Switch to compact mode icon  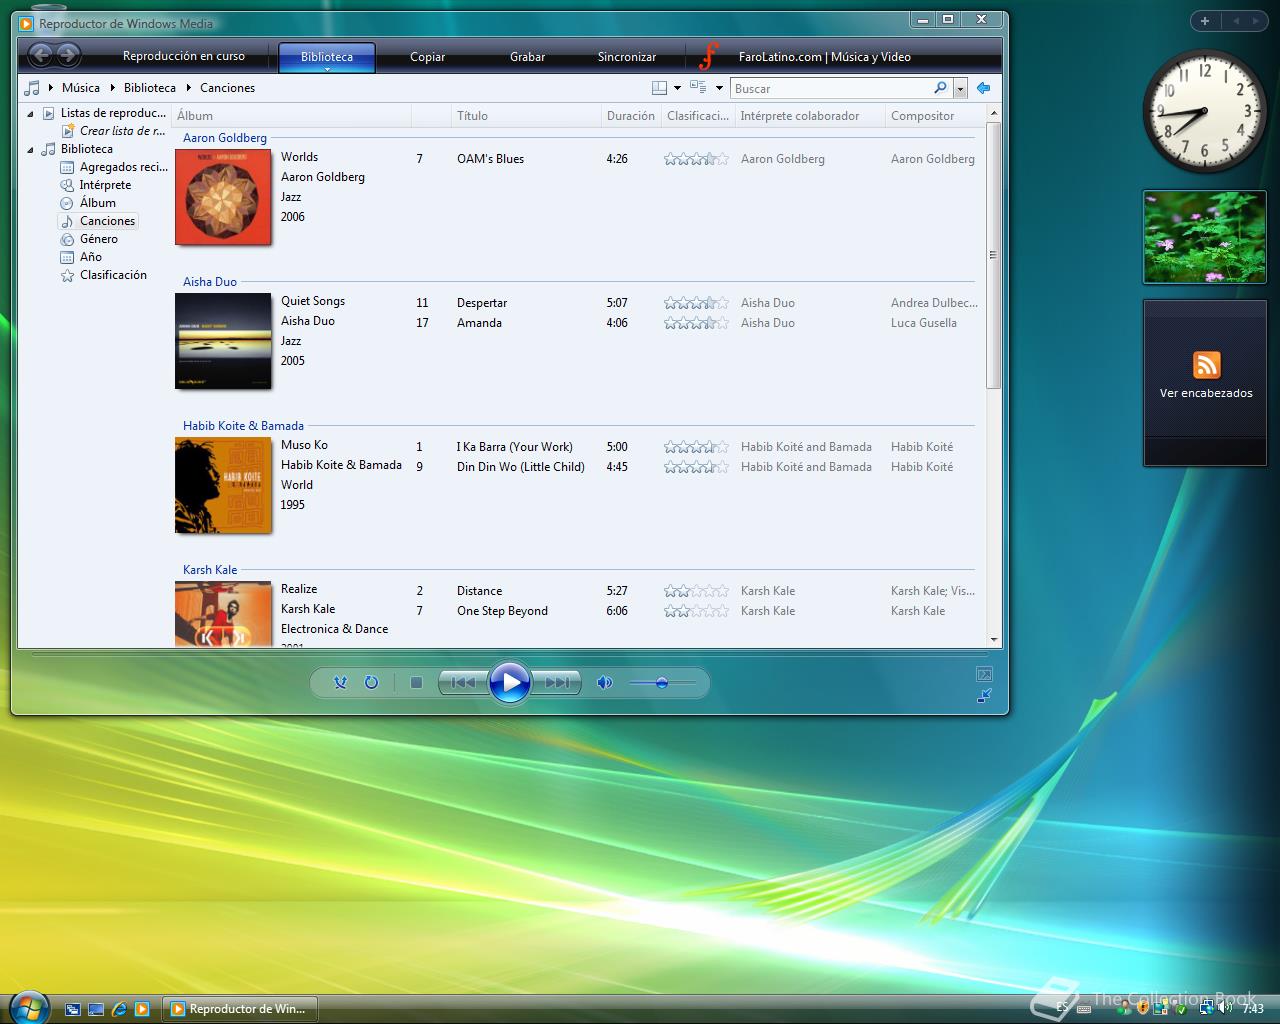click(984, 696)
